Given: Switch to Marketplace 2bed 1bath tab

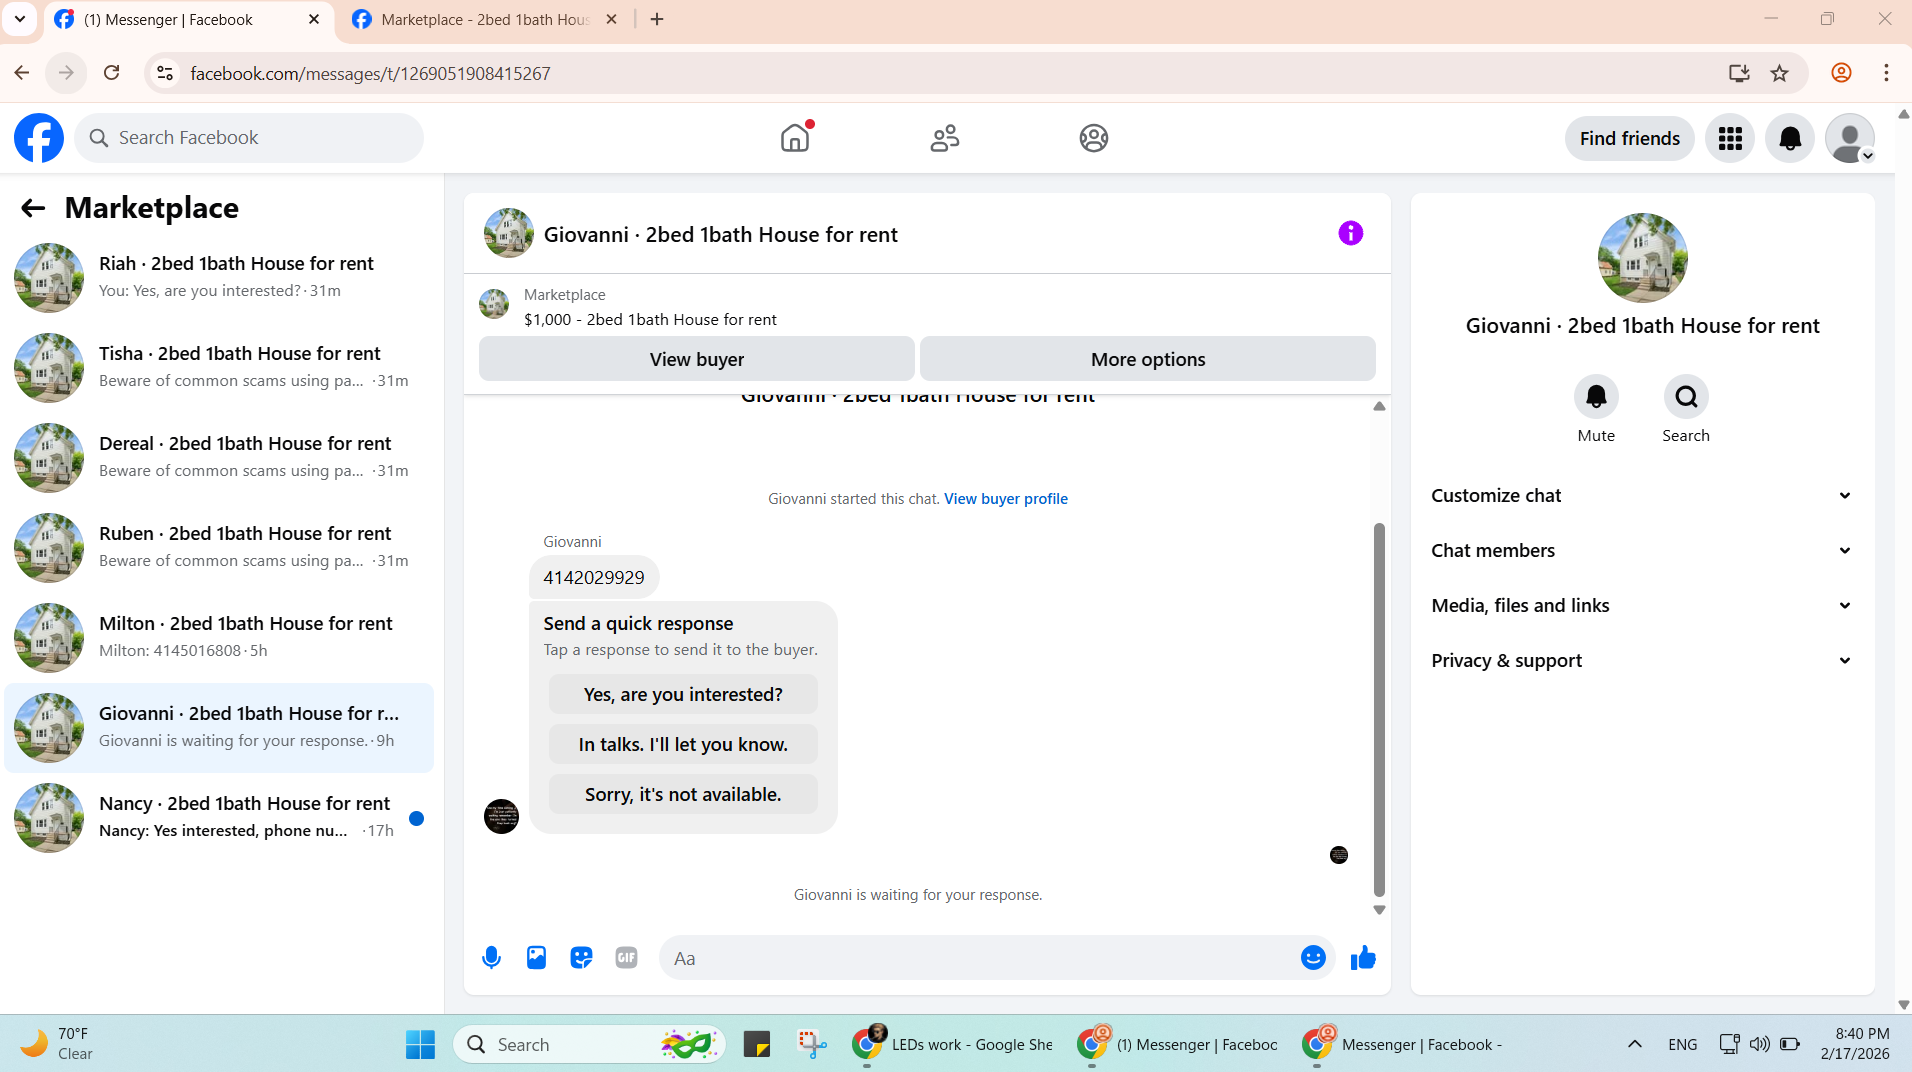Looking at the screenshot, I should pyautogui.click(x=484, y=19).
